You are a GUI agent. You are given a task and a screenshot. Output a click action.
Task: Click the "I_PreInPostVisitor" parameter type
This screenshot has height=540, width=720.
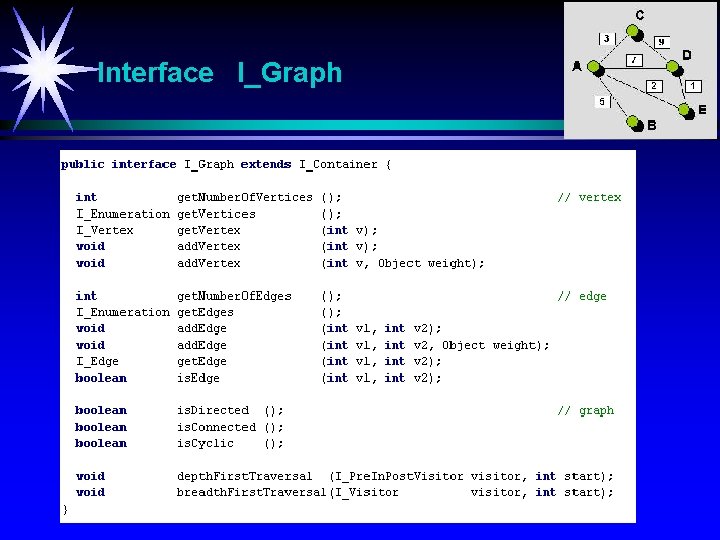pyautogui.click(x=399, y=476)
